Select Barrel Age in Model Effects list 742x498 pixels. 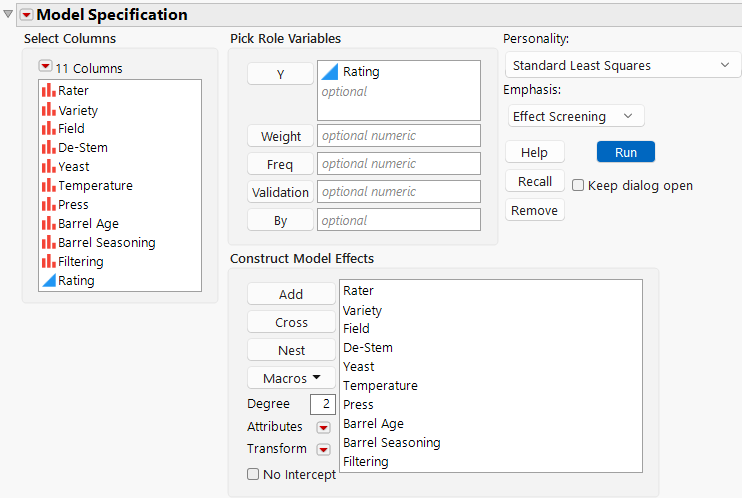coord(372,424)
